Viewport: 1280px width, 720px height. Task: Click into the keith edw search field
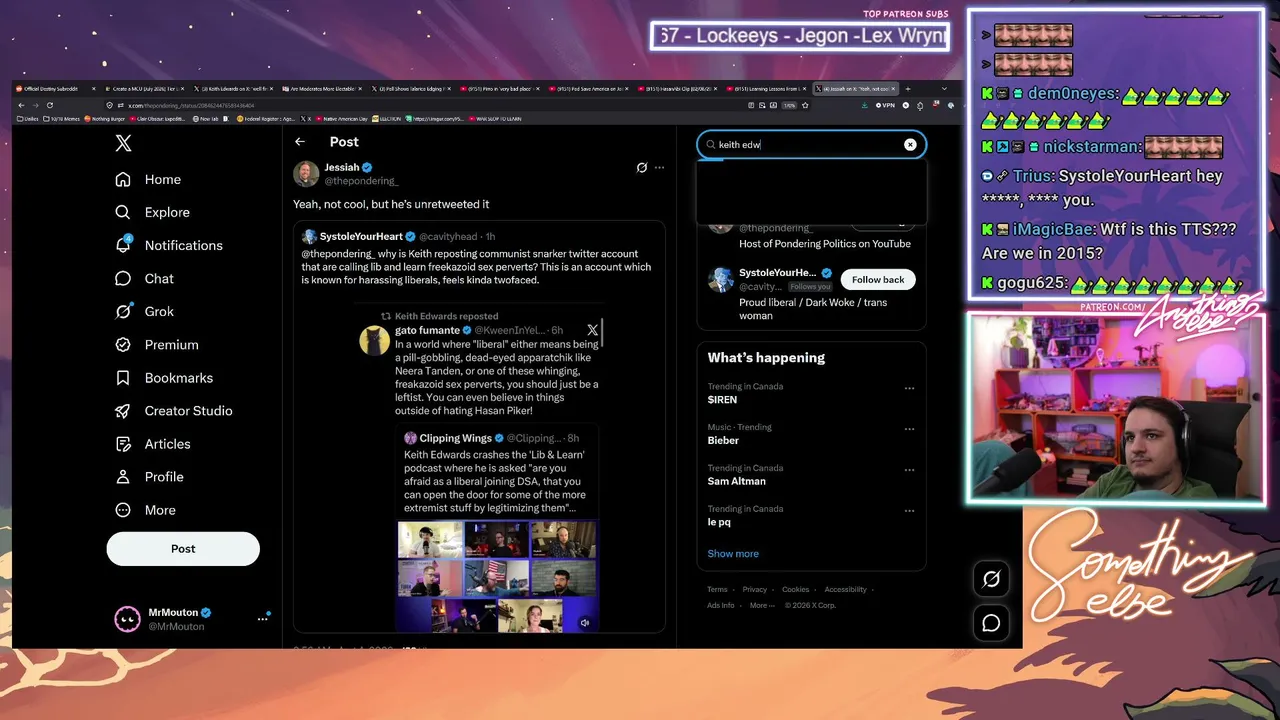811,145
